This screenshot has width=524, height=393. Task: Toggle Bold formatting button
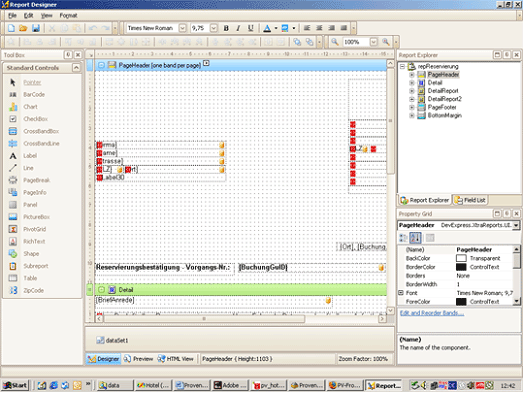tap(226, 28)
